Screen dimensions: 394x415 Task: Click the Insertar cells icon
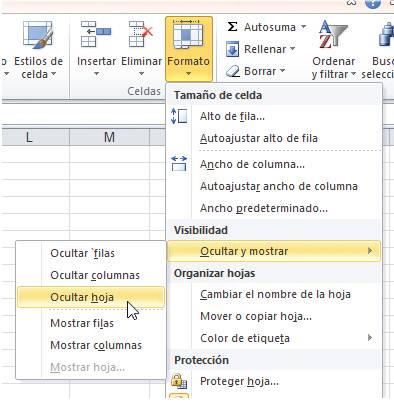96,34
